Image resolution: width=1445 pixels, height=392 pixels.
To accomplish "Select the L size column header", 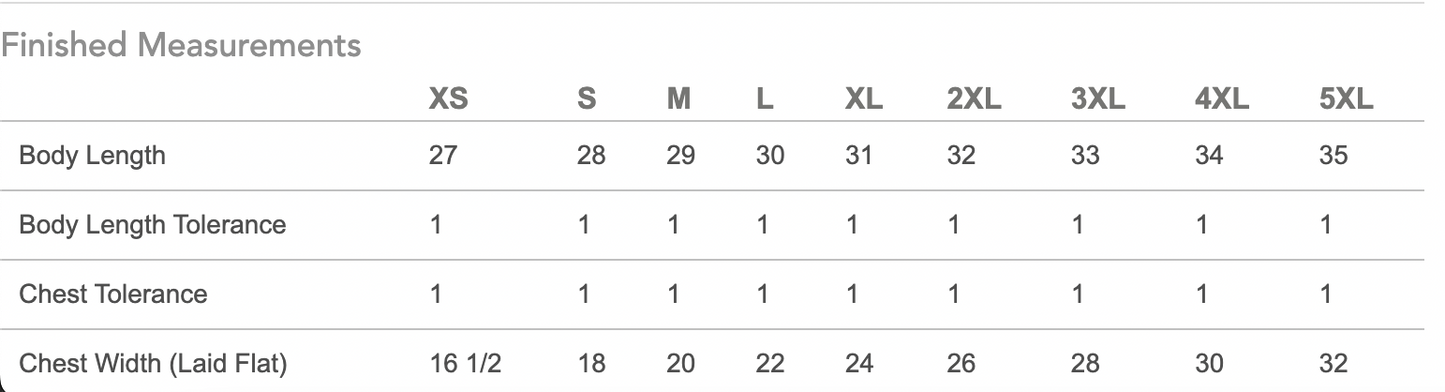I will coord(764,99).
